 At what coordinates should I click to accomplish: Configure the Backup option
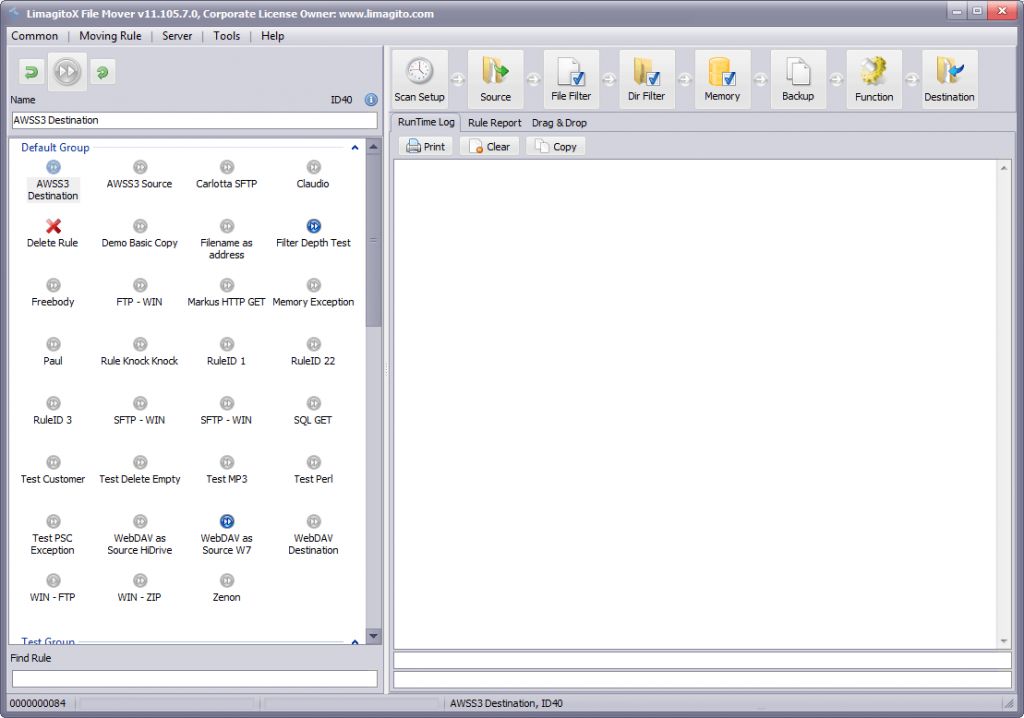pos(797,78)
